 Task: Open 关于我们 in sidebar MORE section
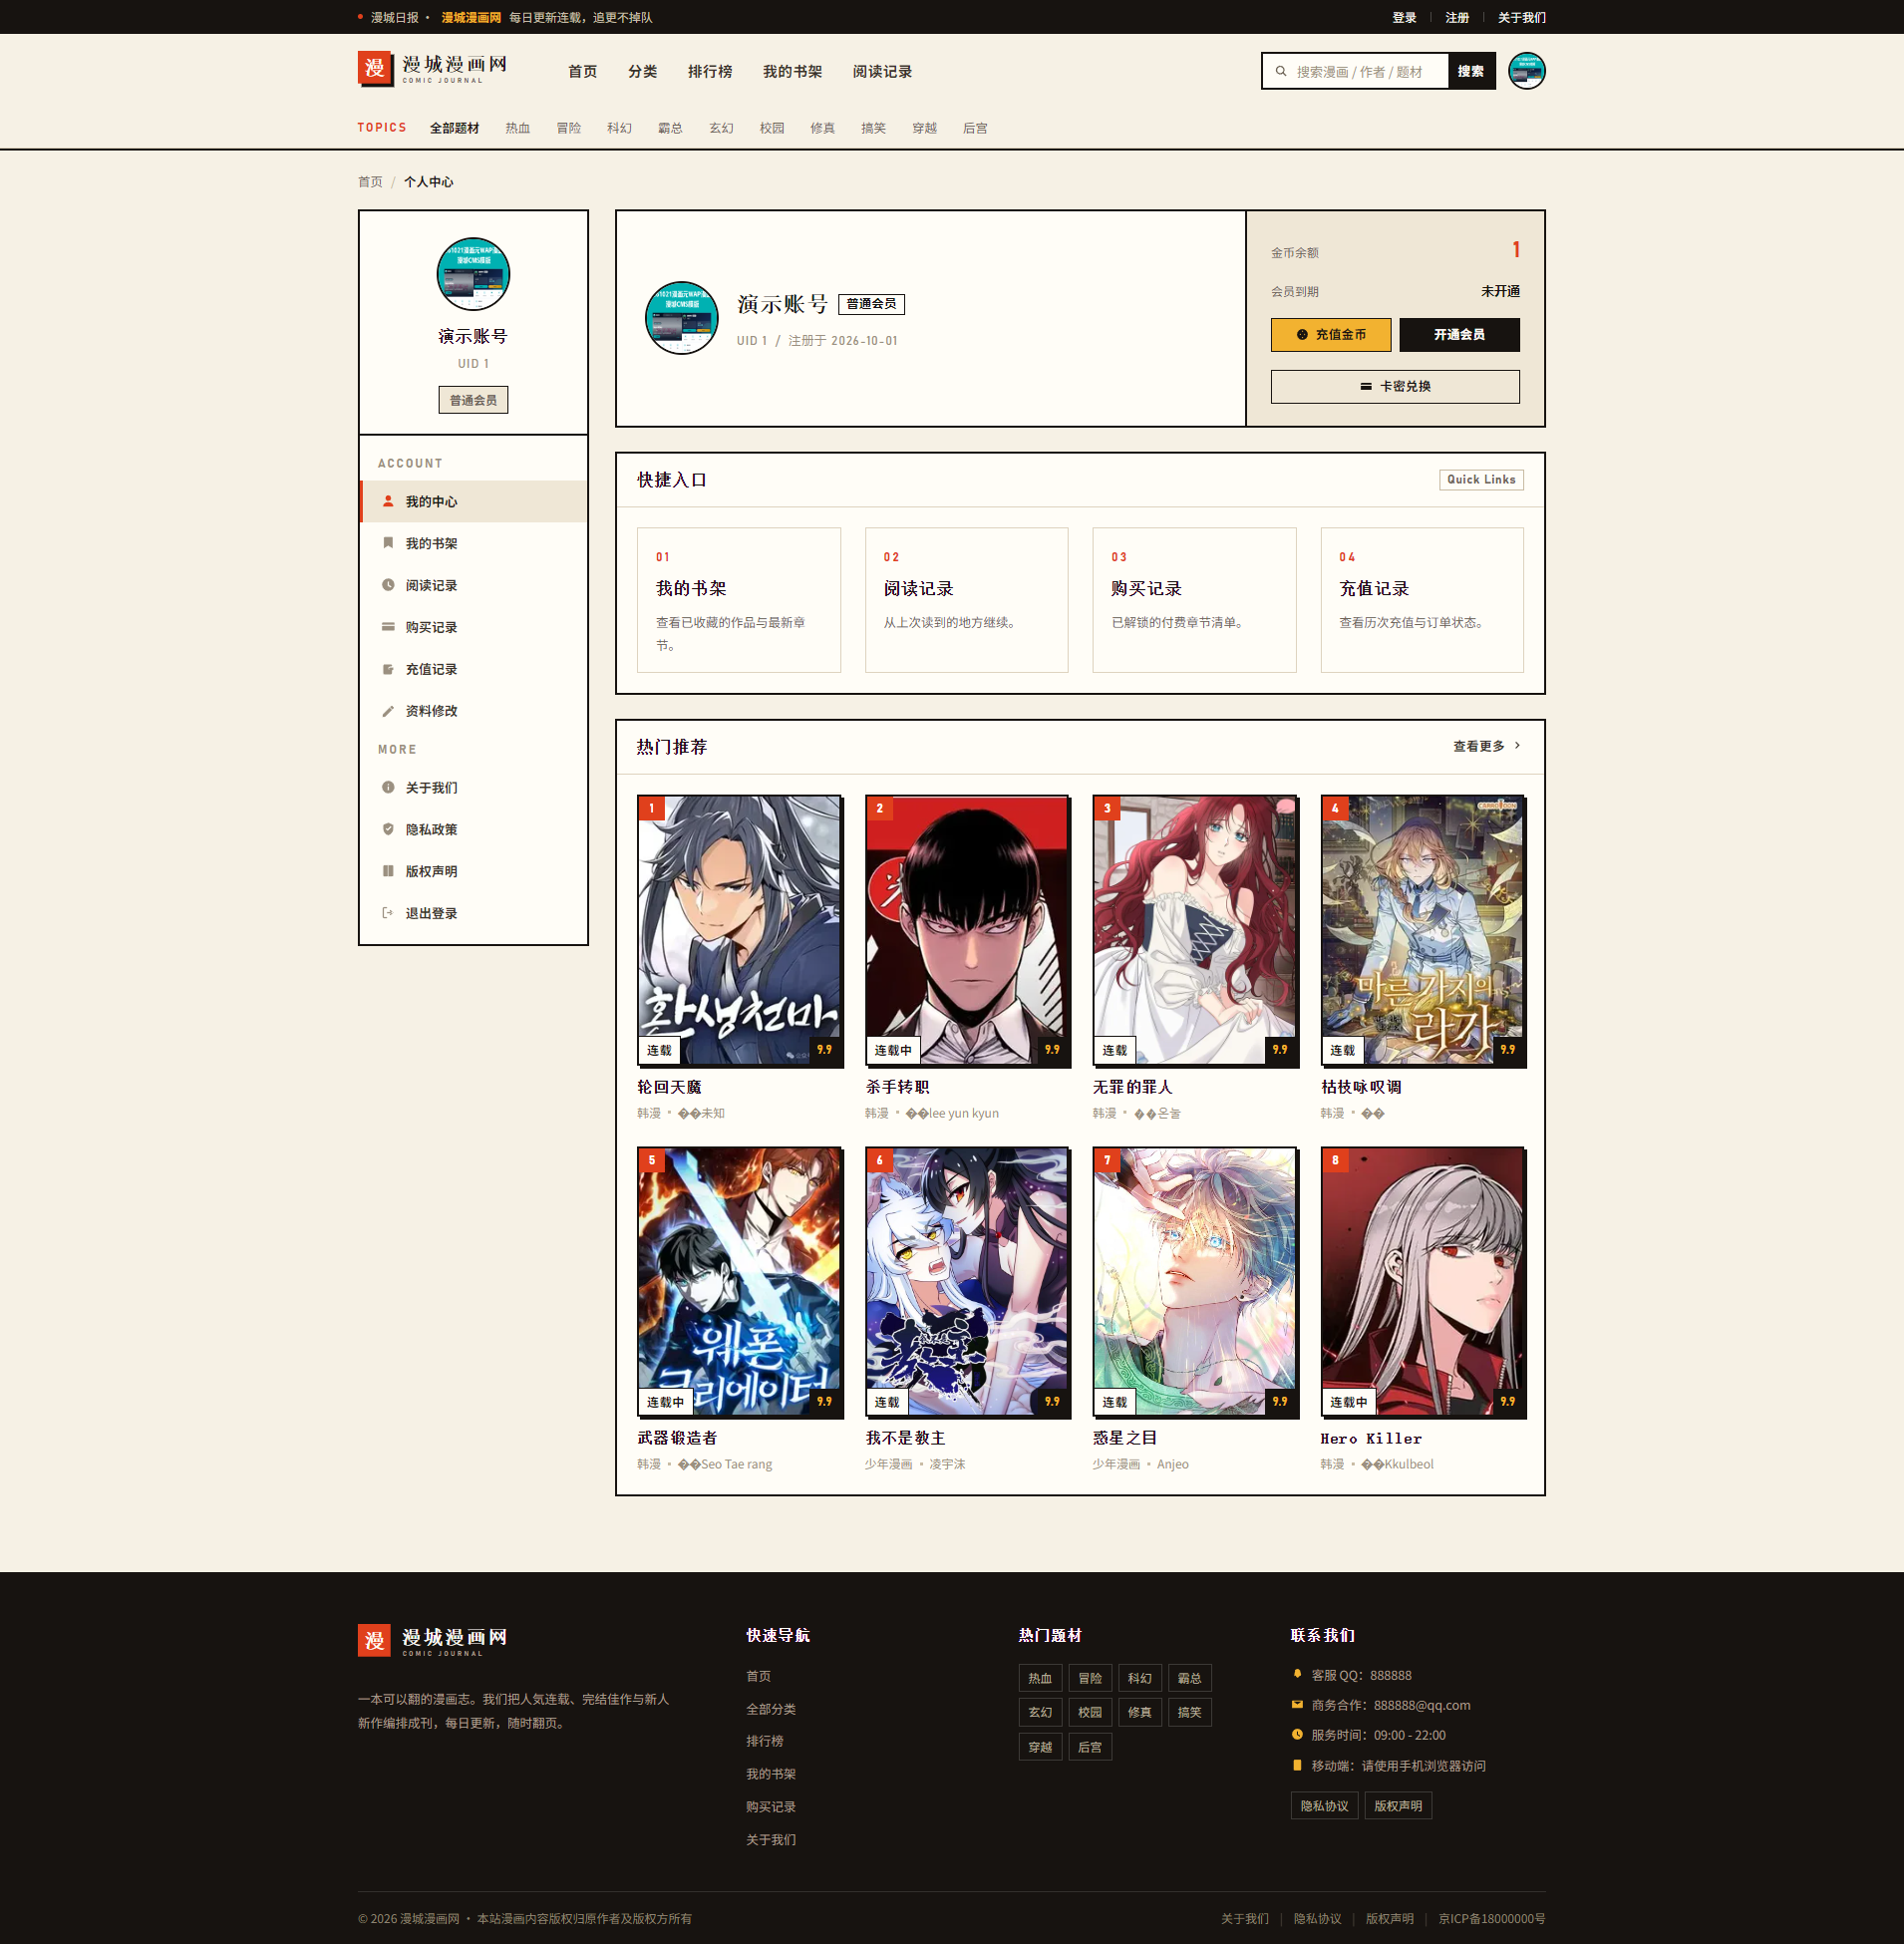[x=473, y=788]
